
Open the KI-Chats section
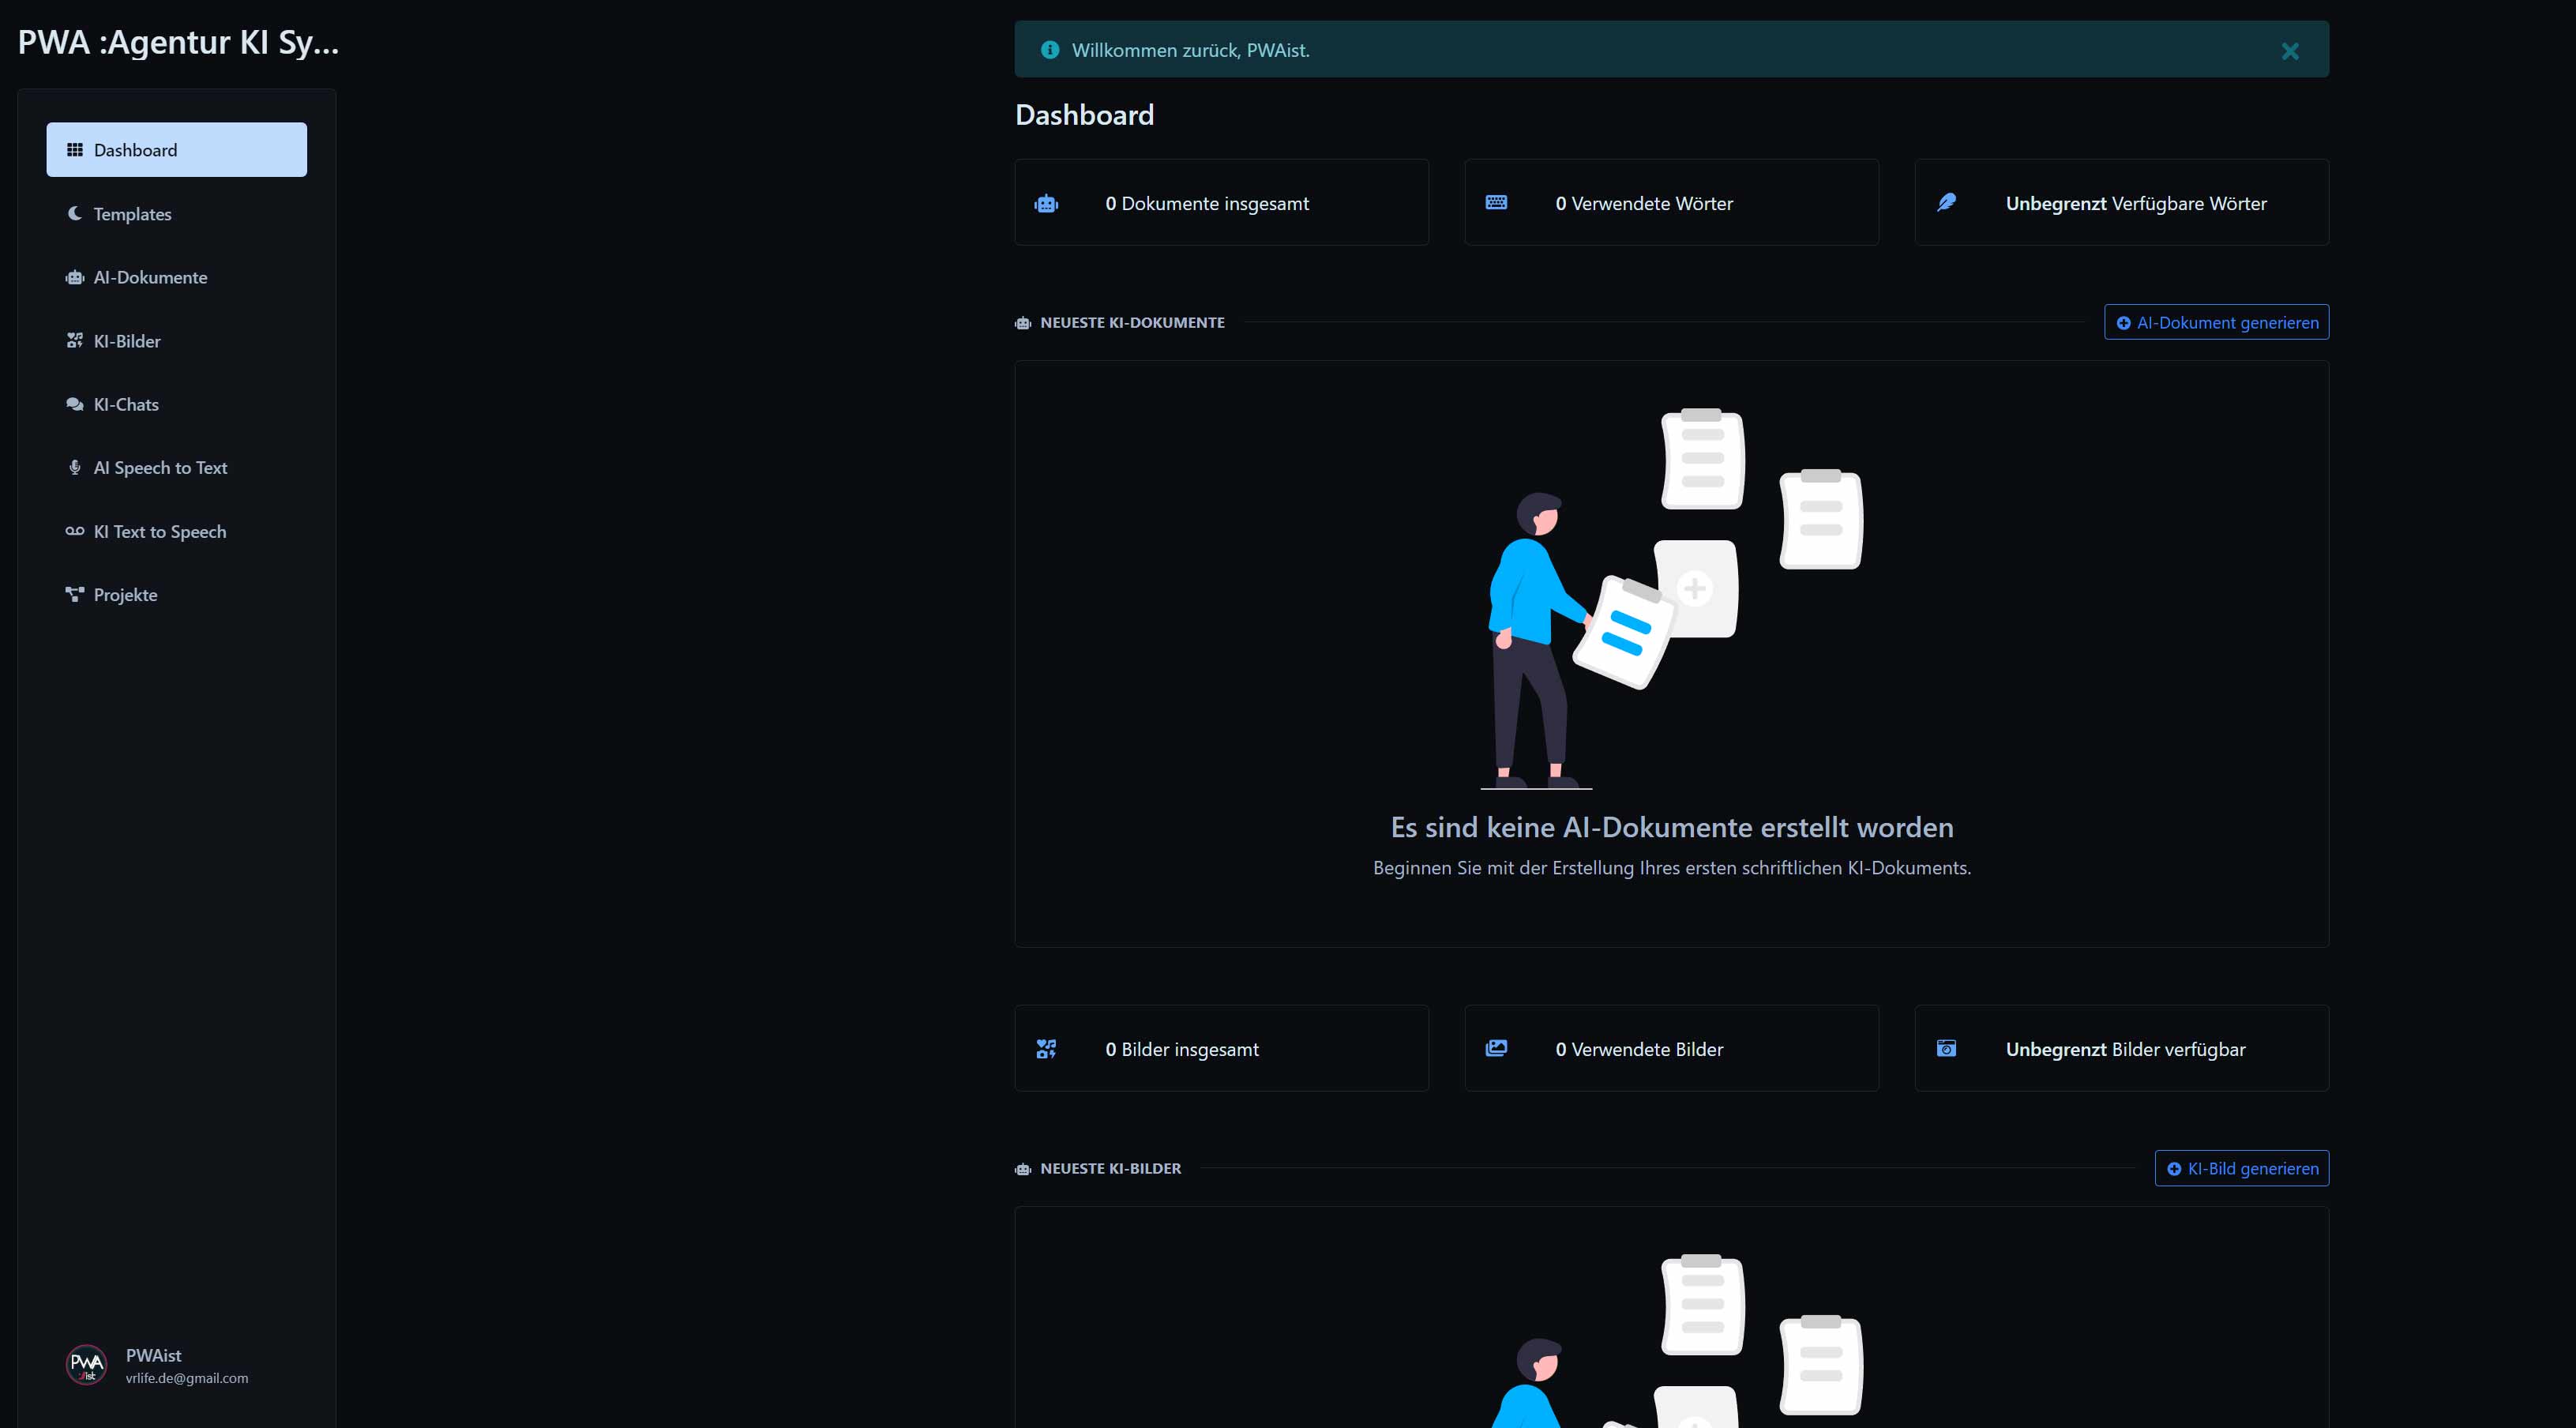[126, 404]
